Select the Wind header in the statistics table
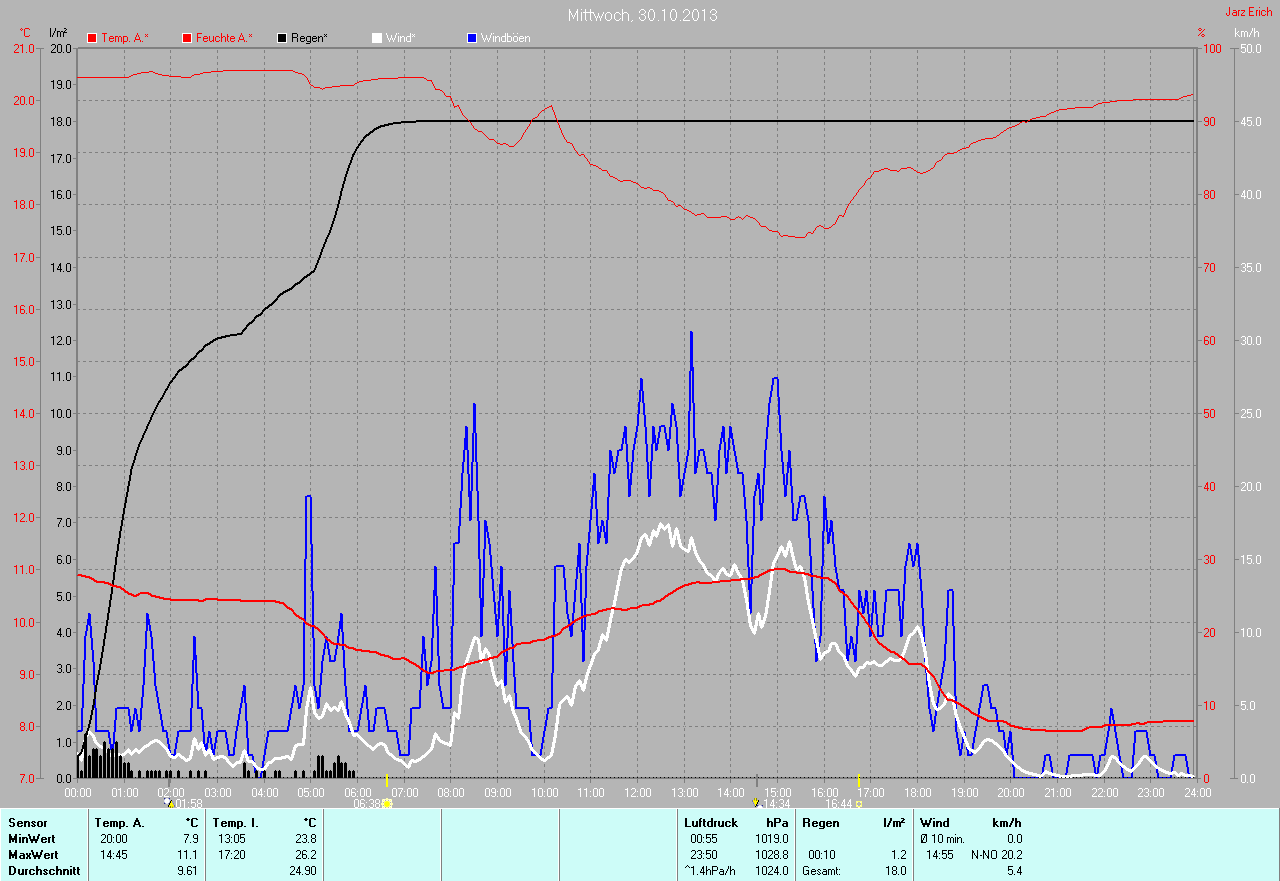1280x881 pixels. coord(935,823)
